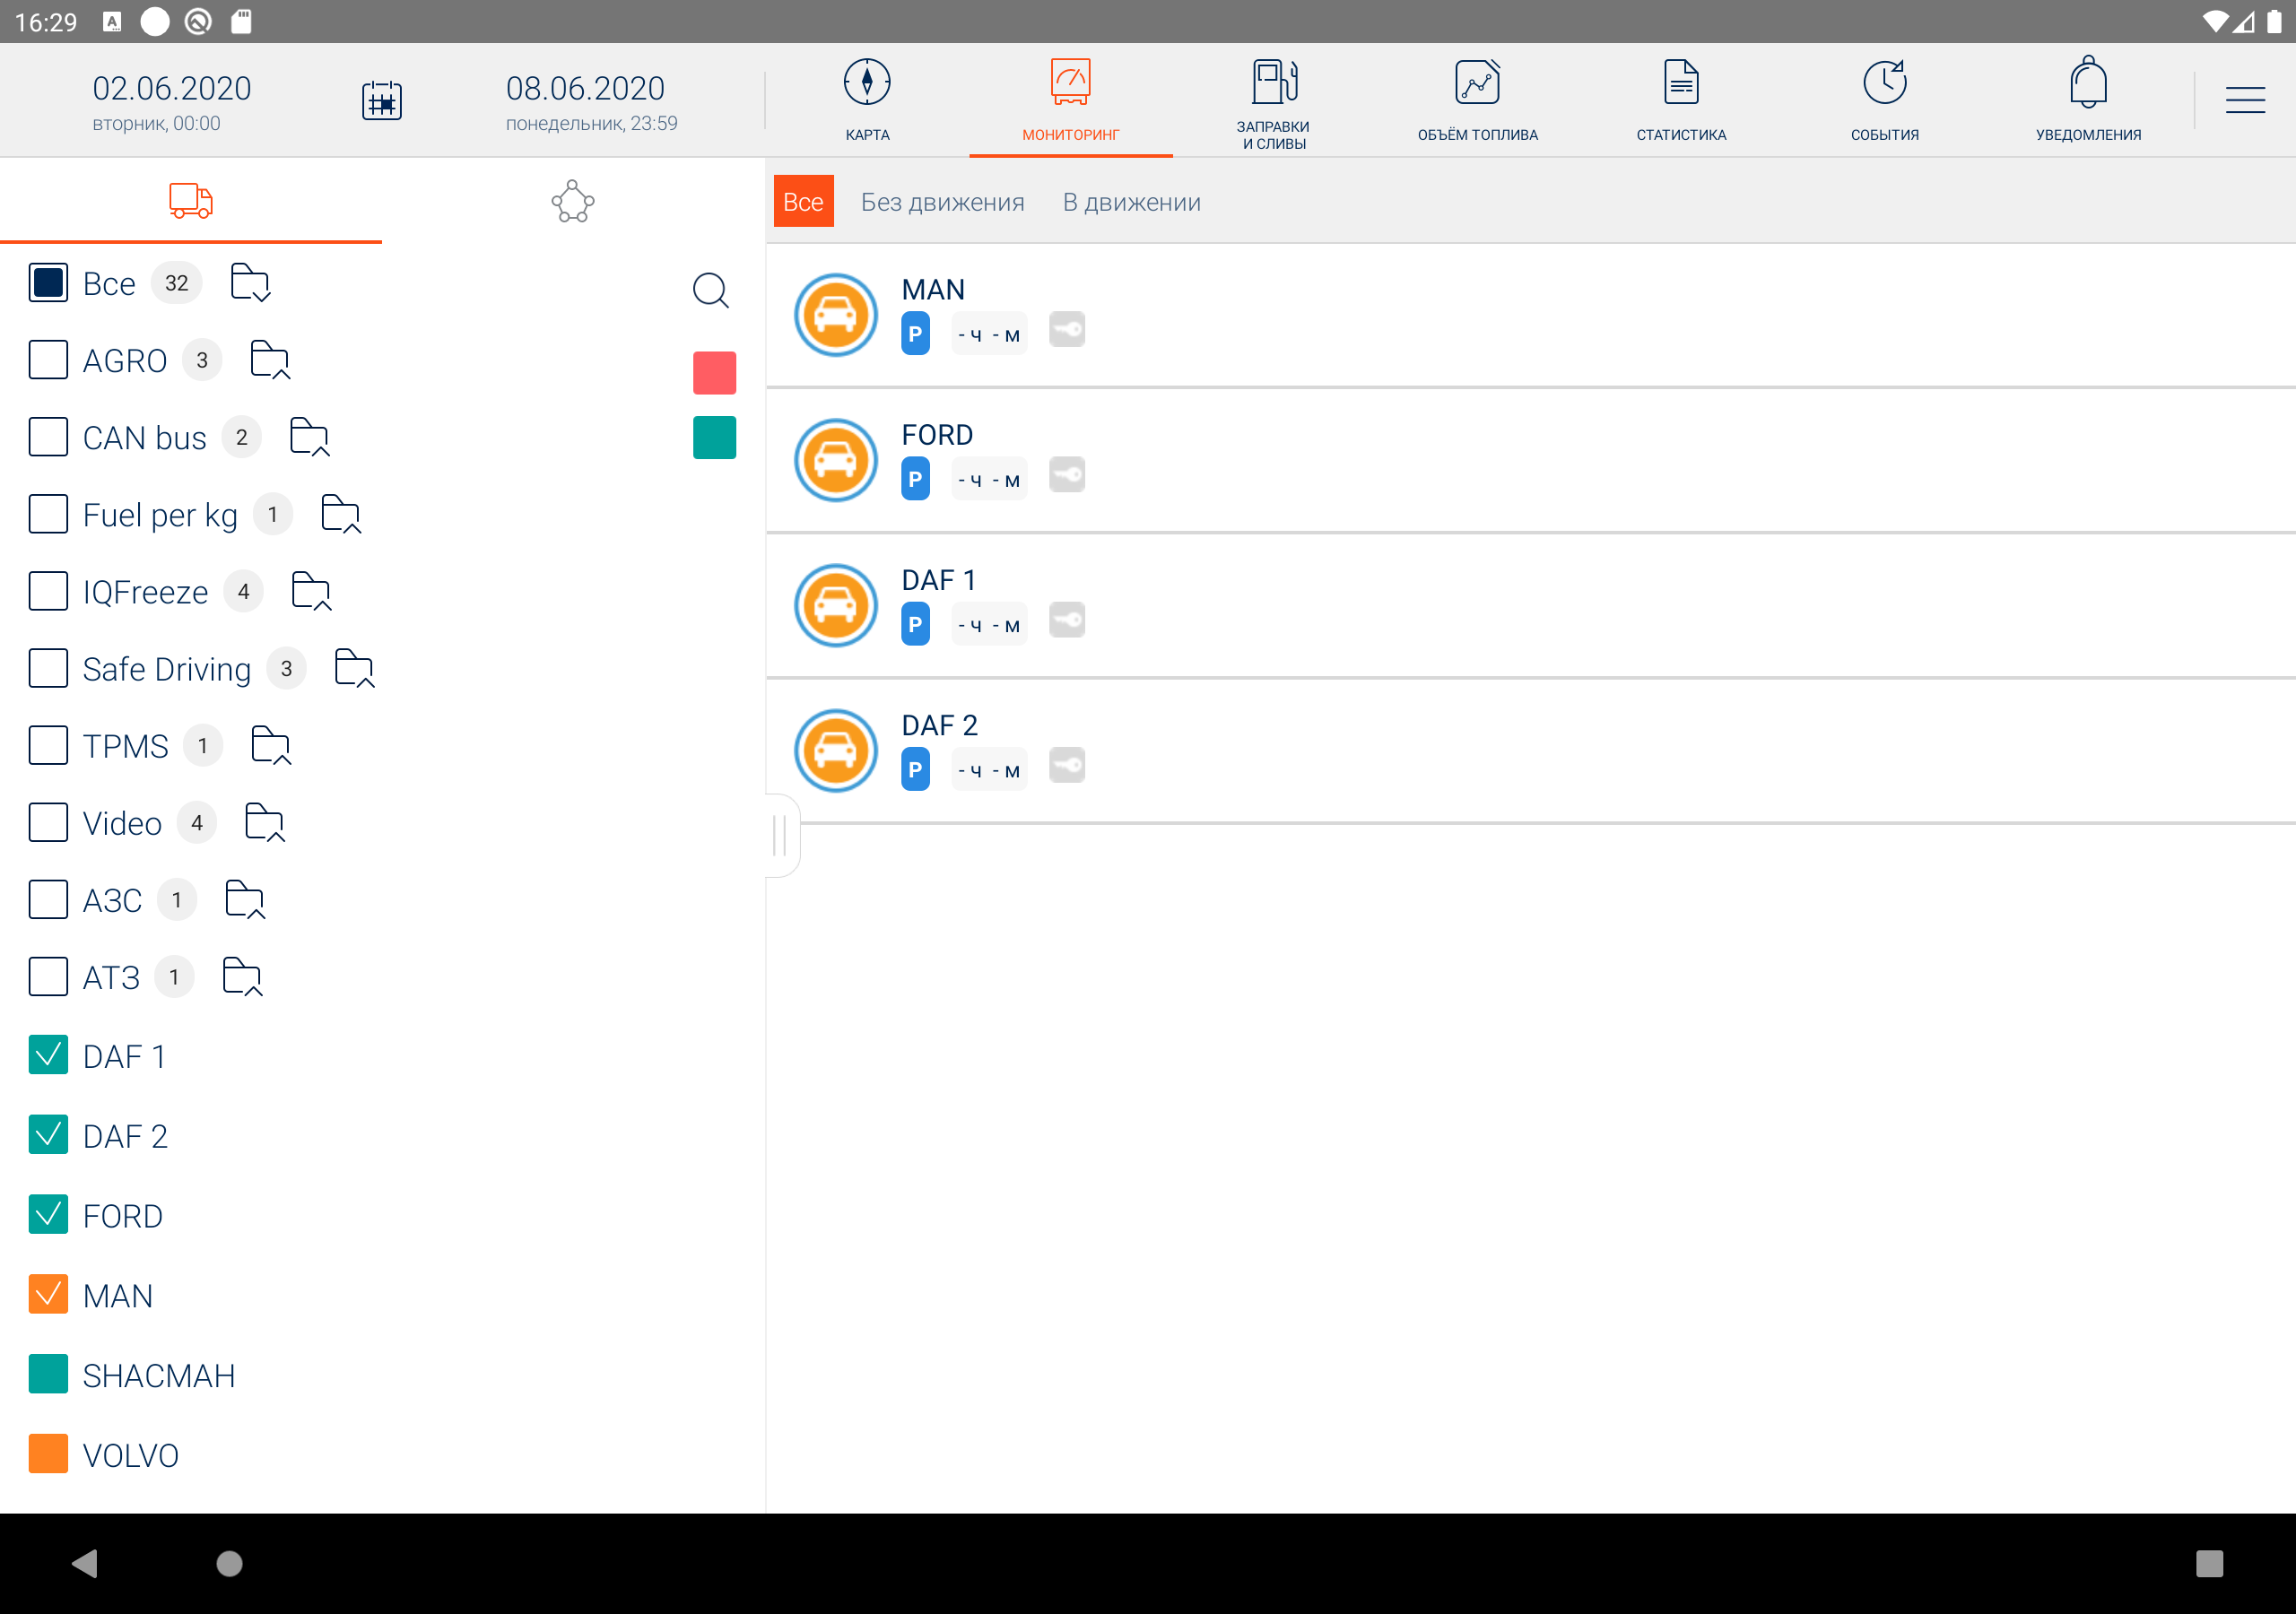This screenshot has height=1614, width=2296.
Task: Click the red color swatch
Action: (x=714, y=373)
